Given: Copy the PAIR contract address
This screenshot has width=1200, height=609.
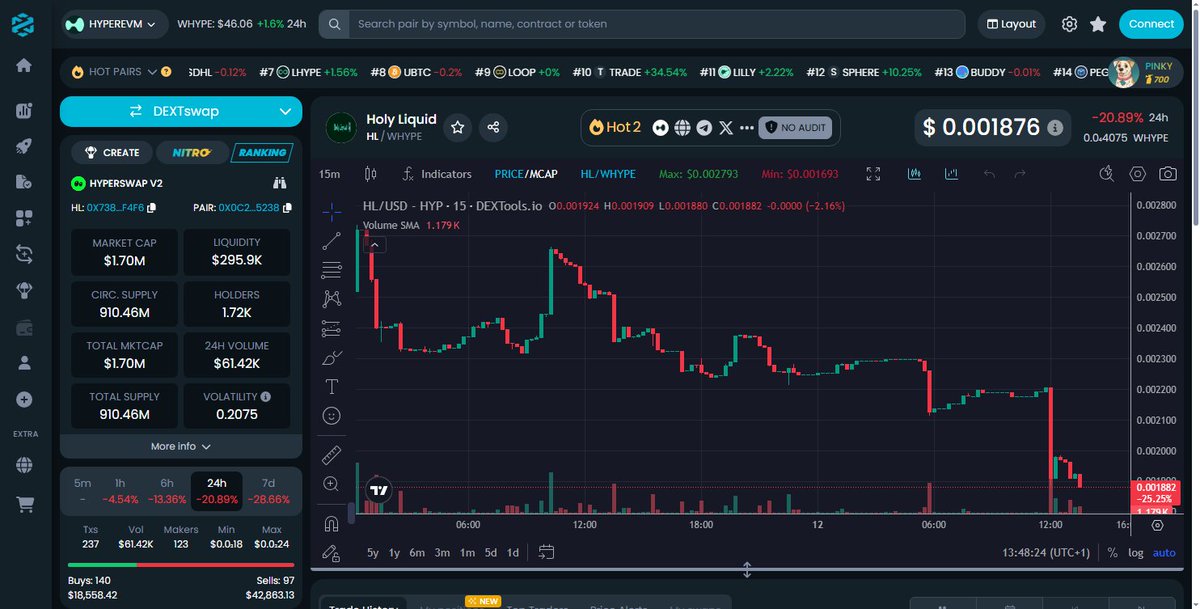Looking at the screenshot, I should [x=287, y=208].
